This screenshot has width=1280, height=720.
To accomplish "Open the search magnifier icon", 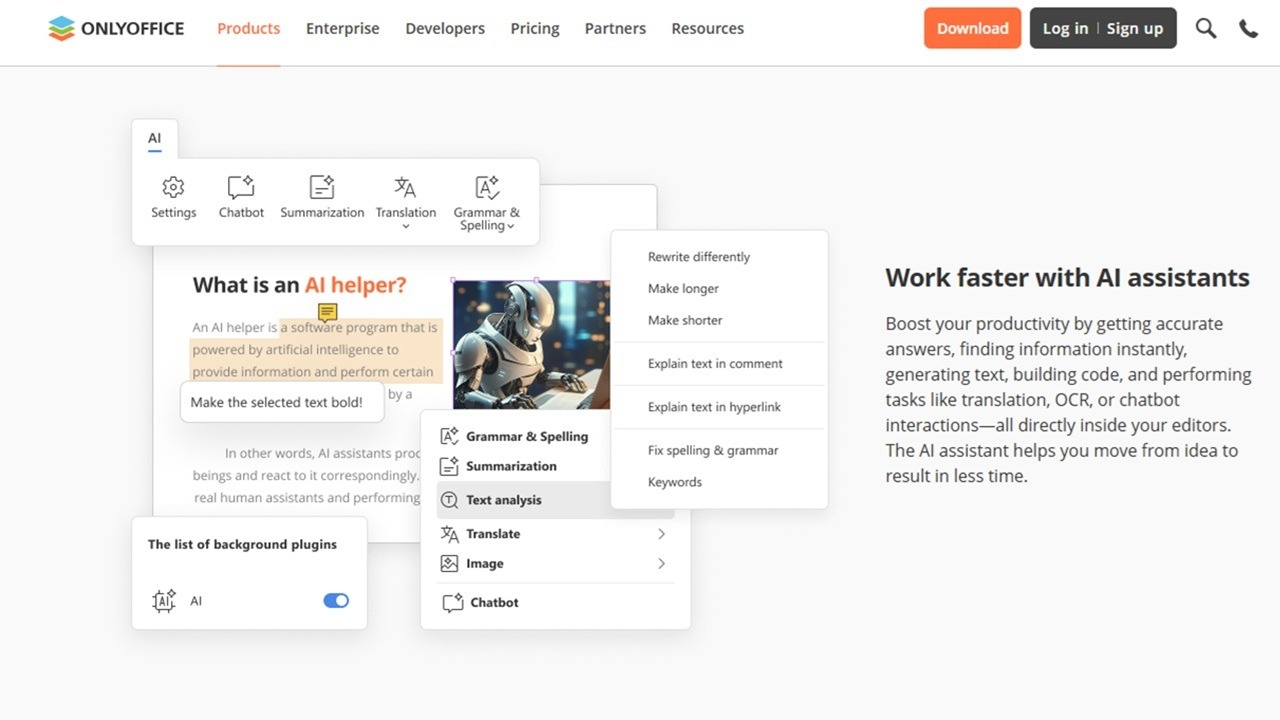I will pyautogui.click(x=1206, y=28).
